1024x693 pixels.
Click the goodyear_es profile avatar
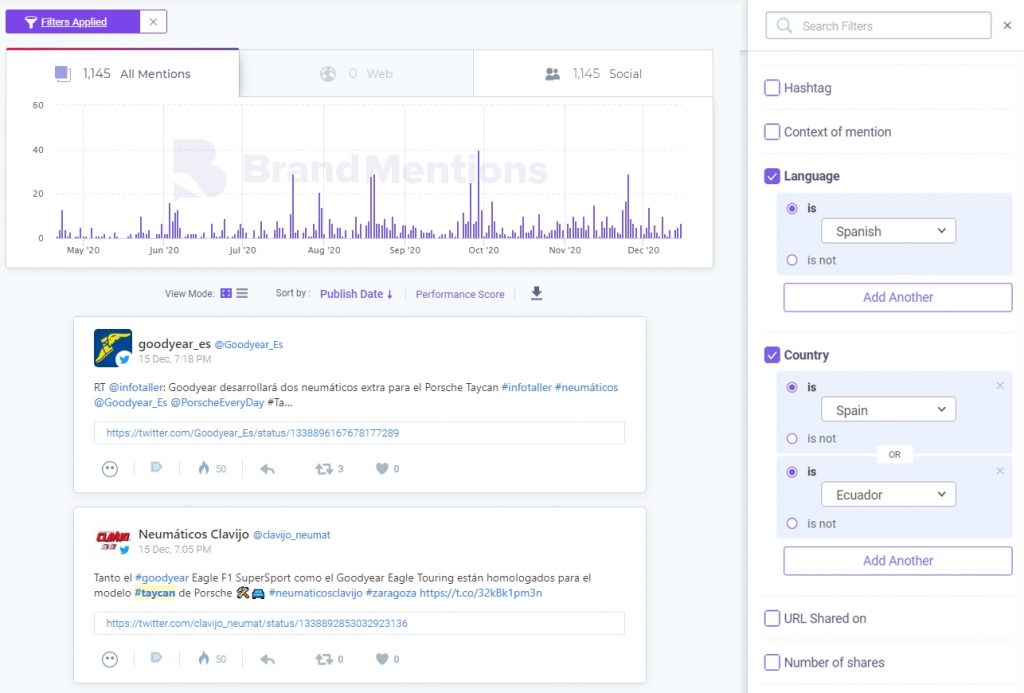point(113,348)
